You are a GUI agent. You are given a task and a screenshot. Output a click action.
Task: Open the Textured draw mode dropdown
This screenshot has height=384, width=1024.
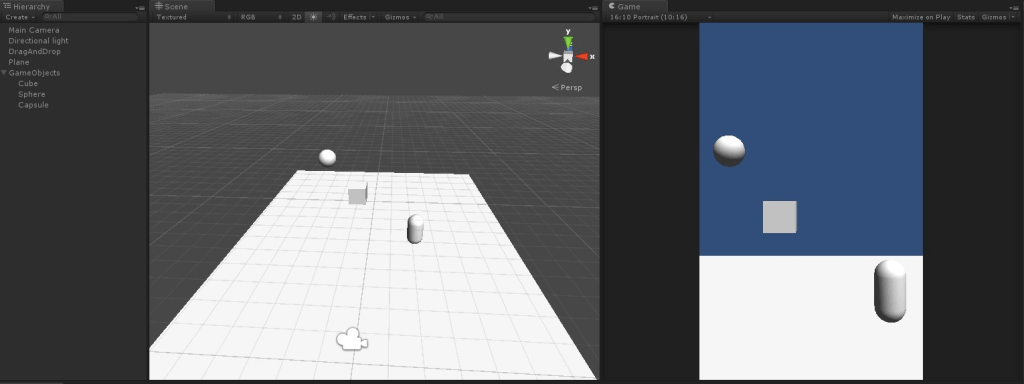[x=193, y=17]
